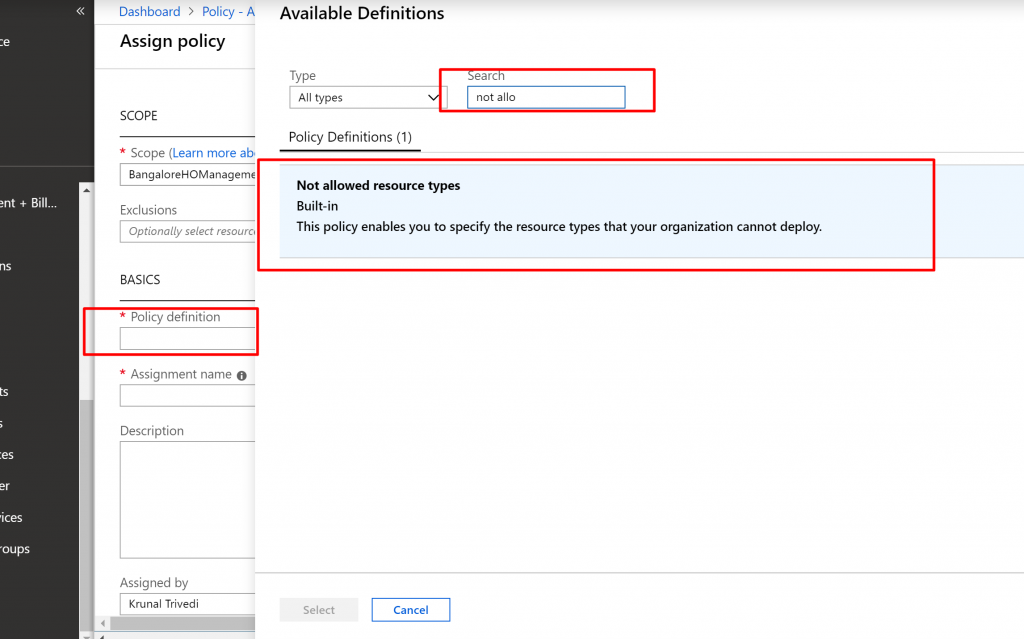The height and width of the screenshot is (639, 1024).
Task: Click the Search box containing 'not allo'
Action: pos(546,97)
